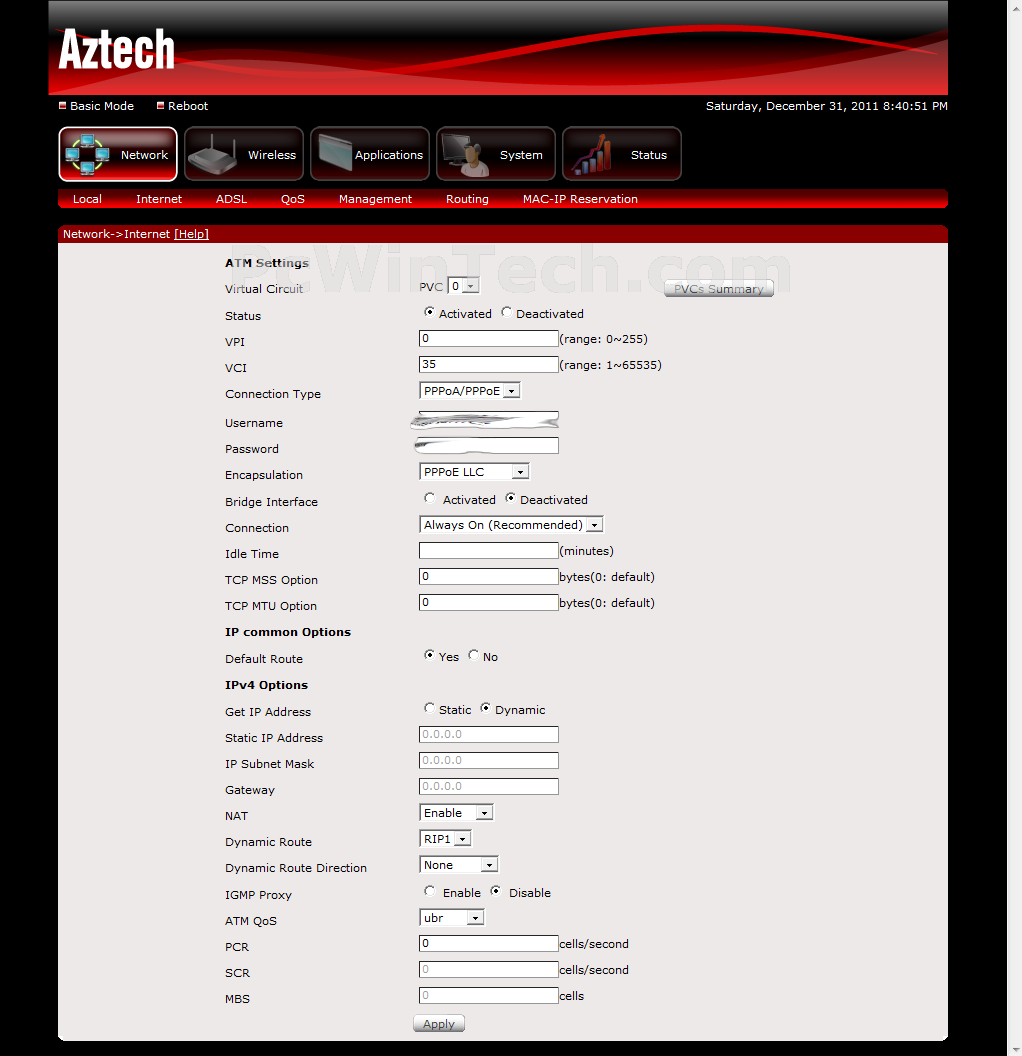Click the Gateway field
The width and height of the screenshot is (1022, 1056).
point(489,787)
